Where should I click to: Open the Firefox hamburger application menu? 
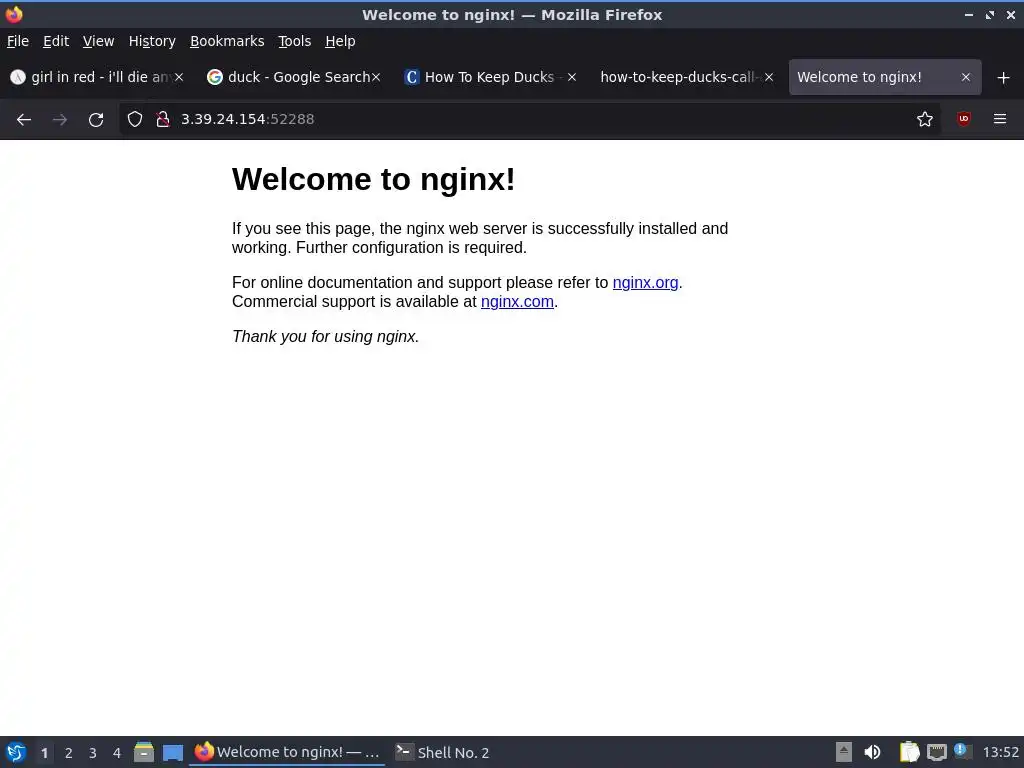pyautogui.click(x=1000, y=119)
